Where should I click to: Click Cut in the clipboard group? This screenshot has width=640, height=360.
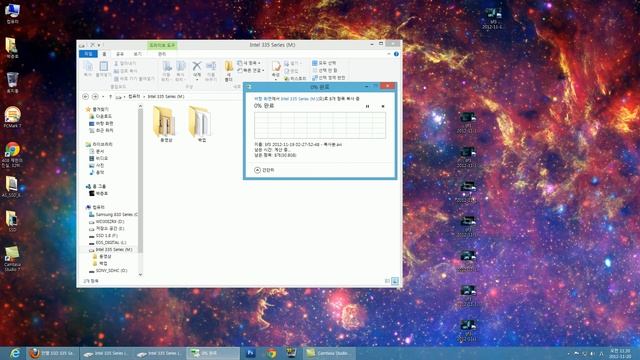point(125,63)
